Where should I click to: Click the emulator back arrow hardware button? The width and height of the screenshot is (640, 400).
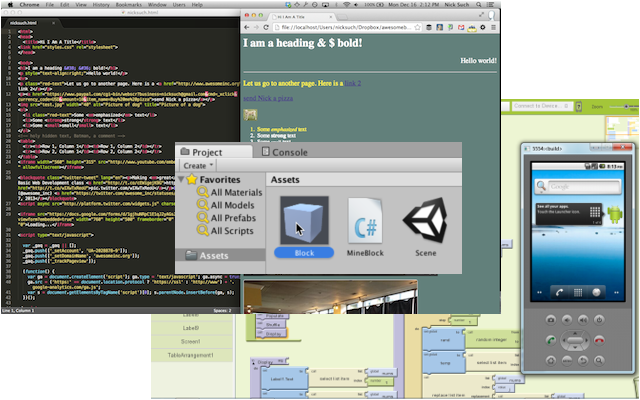pos(583,360)
